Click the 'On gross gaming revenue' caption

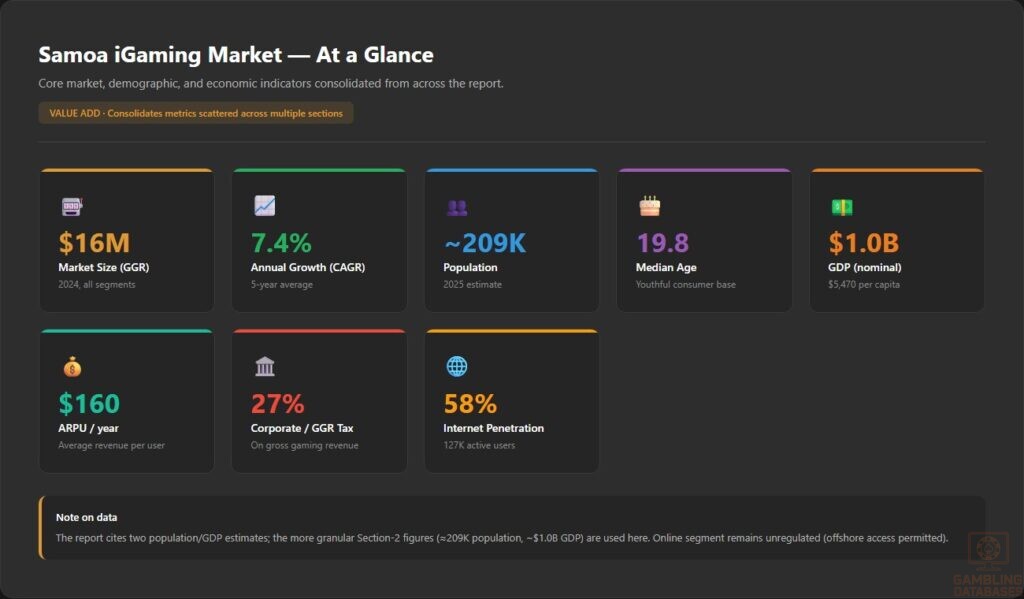coord(304,445)
